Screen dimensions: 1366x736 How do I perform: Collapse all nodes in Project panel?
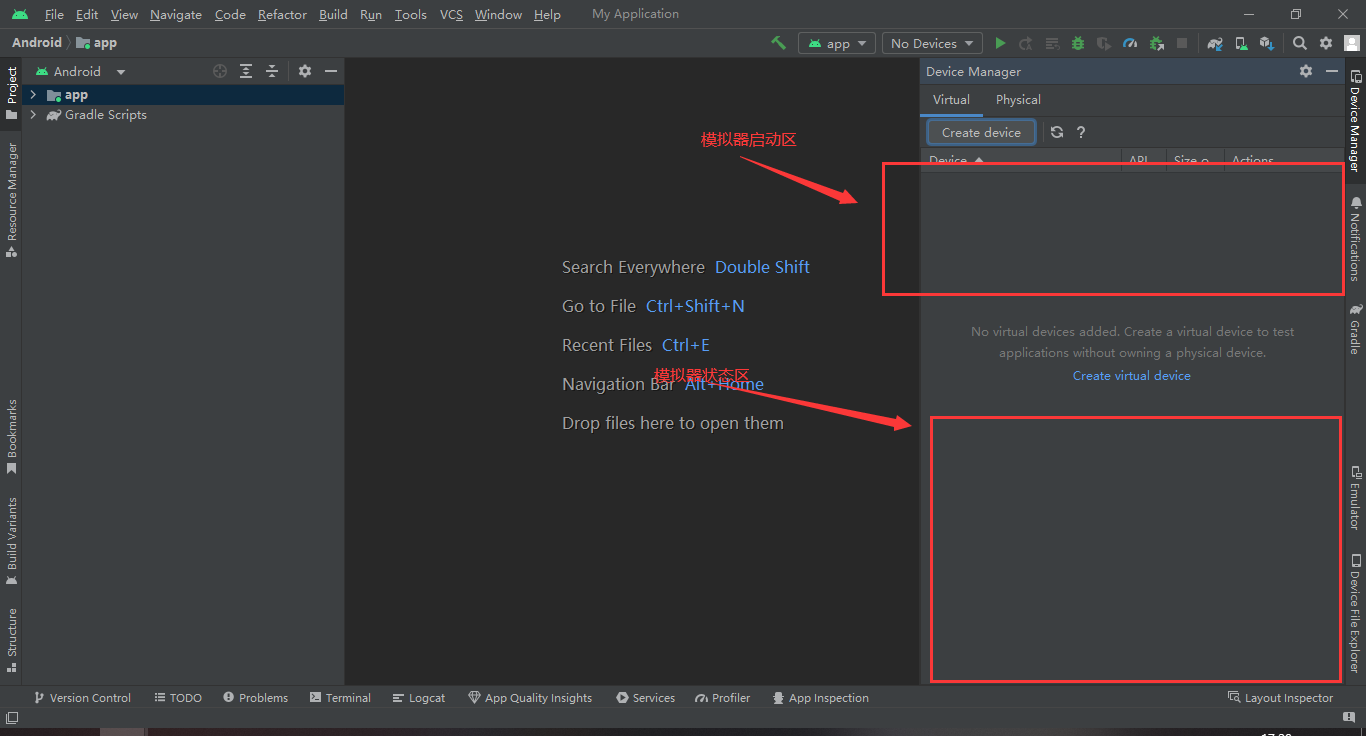[x=272, y=71]
